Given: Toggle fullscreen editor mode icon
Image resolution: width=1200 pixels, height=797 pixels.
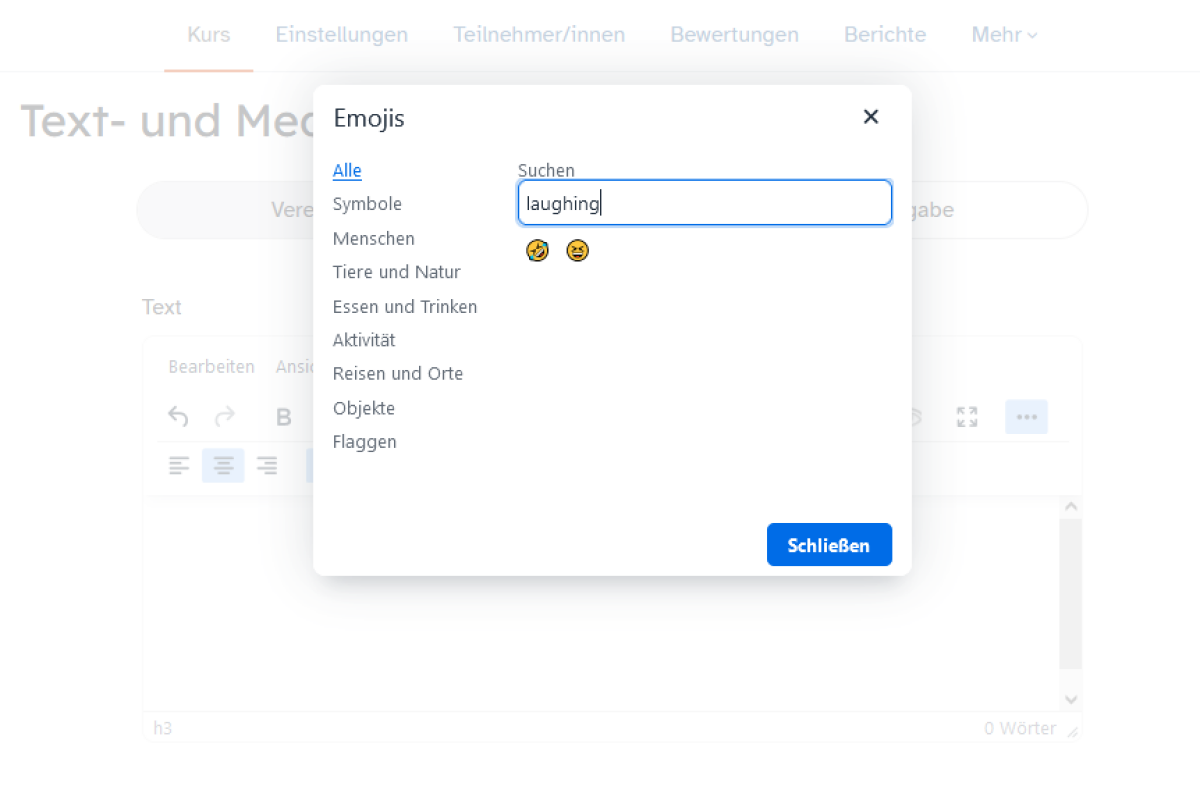Looking at the screenshot, I should [x=967, y=417].
